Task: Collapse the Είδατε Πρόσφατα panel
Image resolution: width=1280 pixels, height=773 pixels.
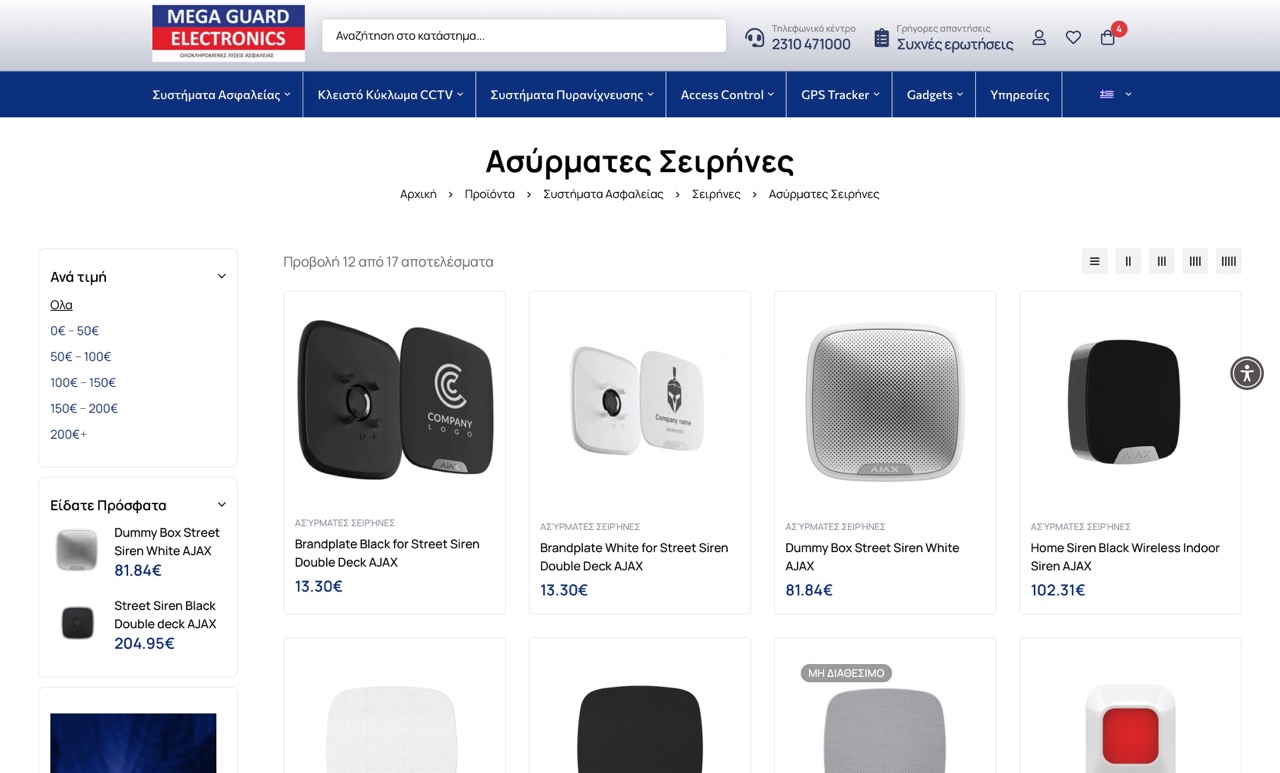Action: [222, 505]
